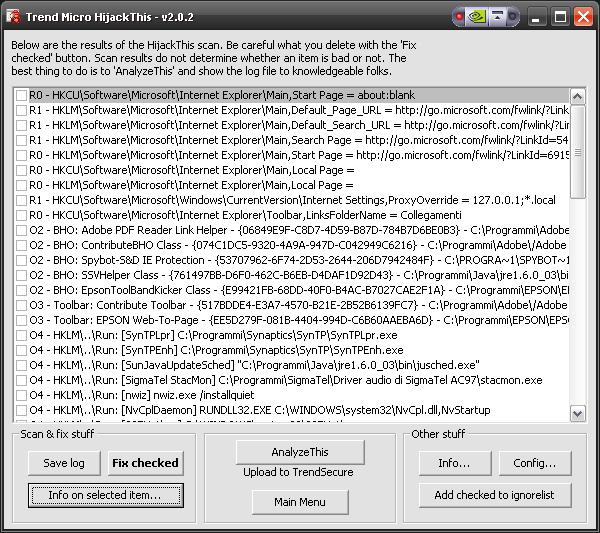The width and height of the screenshot is (600, 533).
Task: Check the Start Page = about:blank entry
Action: click(x=21, y=95)
